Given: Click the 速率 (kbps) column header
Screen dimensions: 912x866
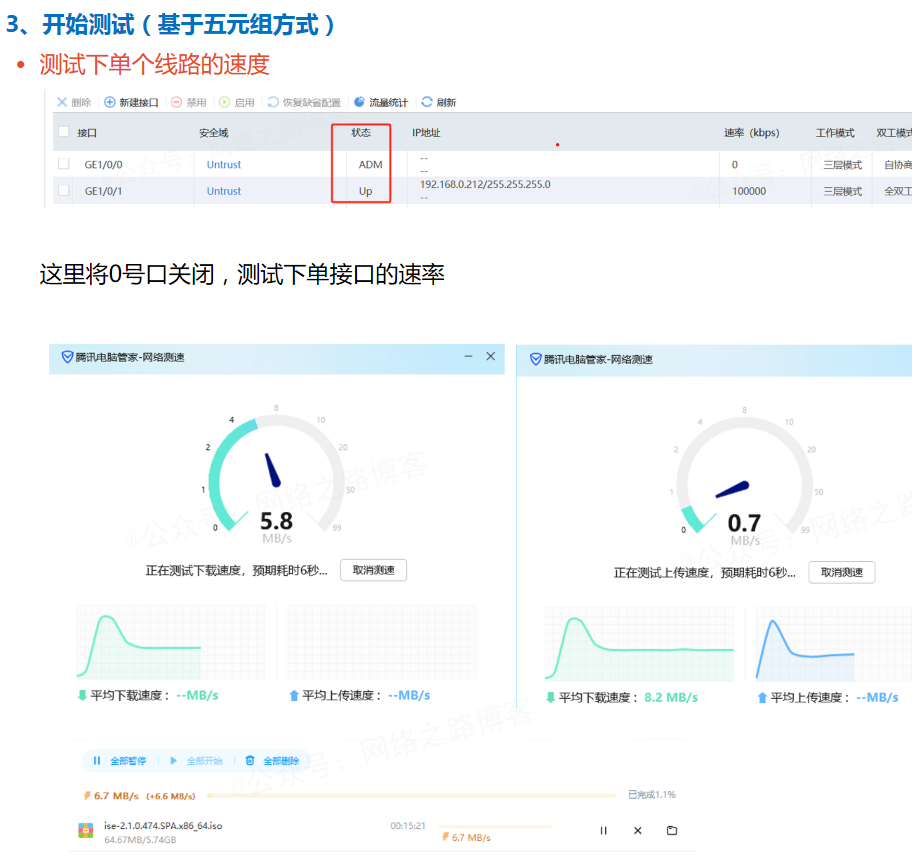Looking at the screenshot, I should coord(751,132).
